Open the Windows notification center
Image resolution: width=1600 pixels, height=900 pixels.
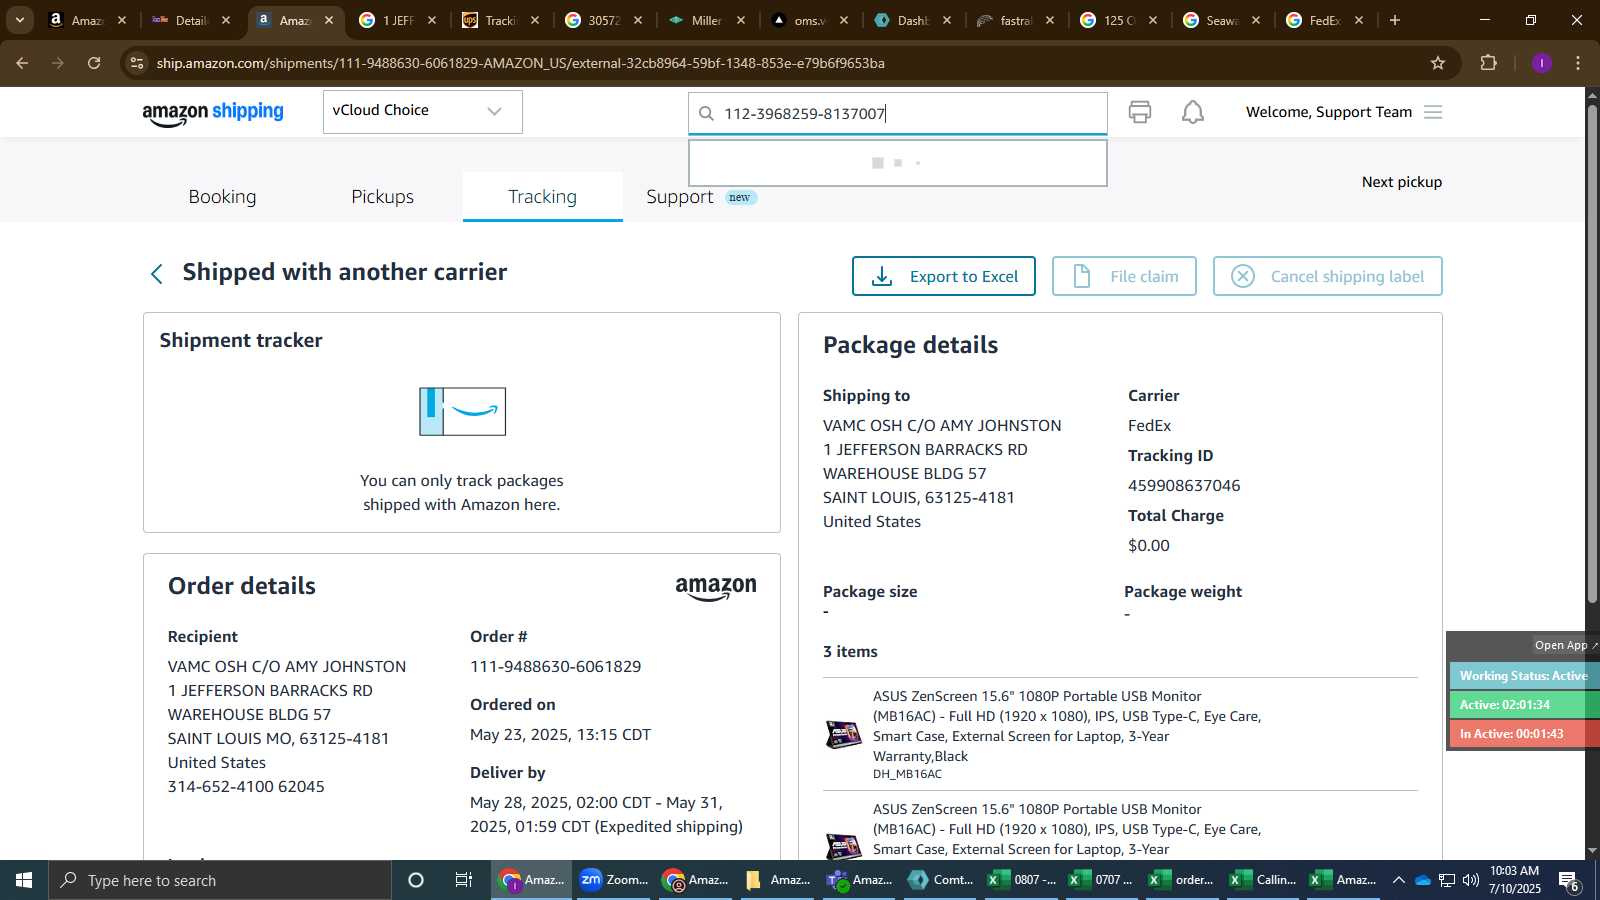(x=1569, y=880)
